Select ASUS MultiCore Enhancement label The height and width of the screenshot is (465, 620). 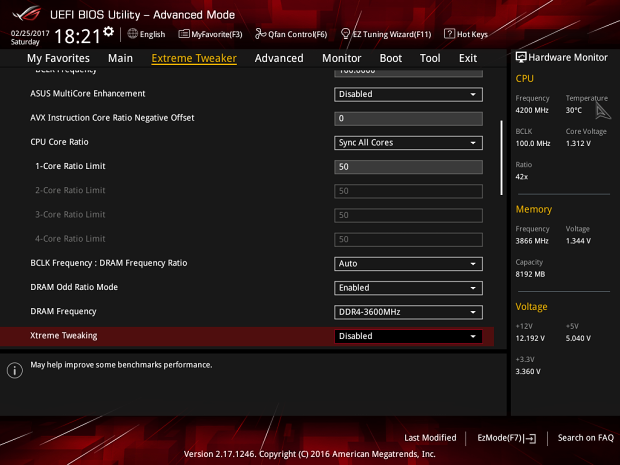88,94
